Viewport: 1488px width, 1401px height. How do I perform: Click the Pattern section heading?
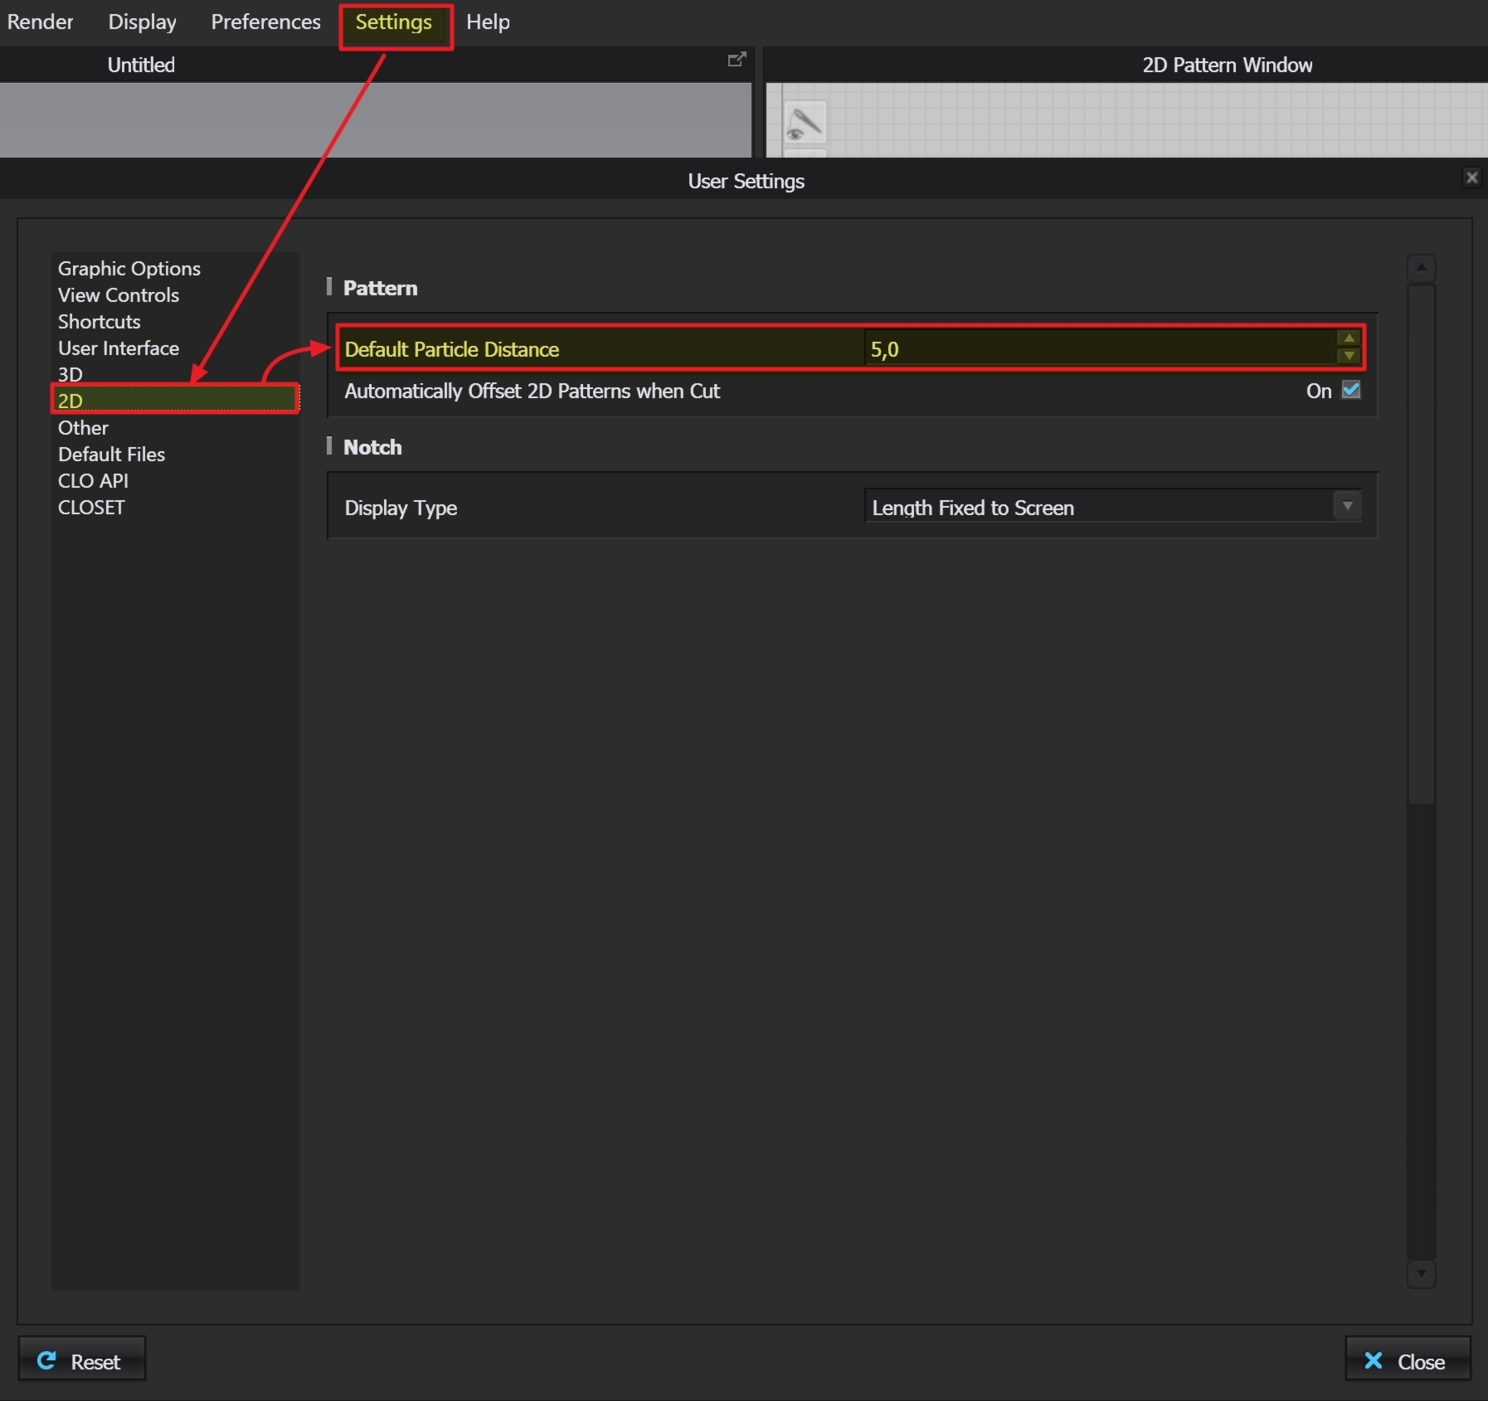click(x=380, y=288)
